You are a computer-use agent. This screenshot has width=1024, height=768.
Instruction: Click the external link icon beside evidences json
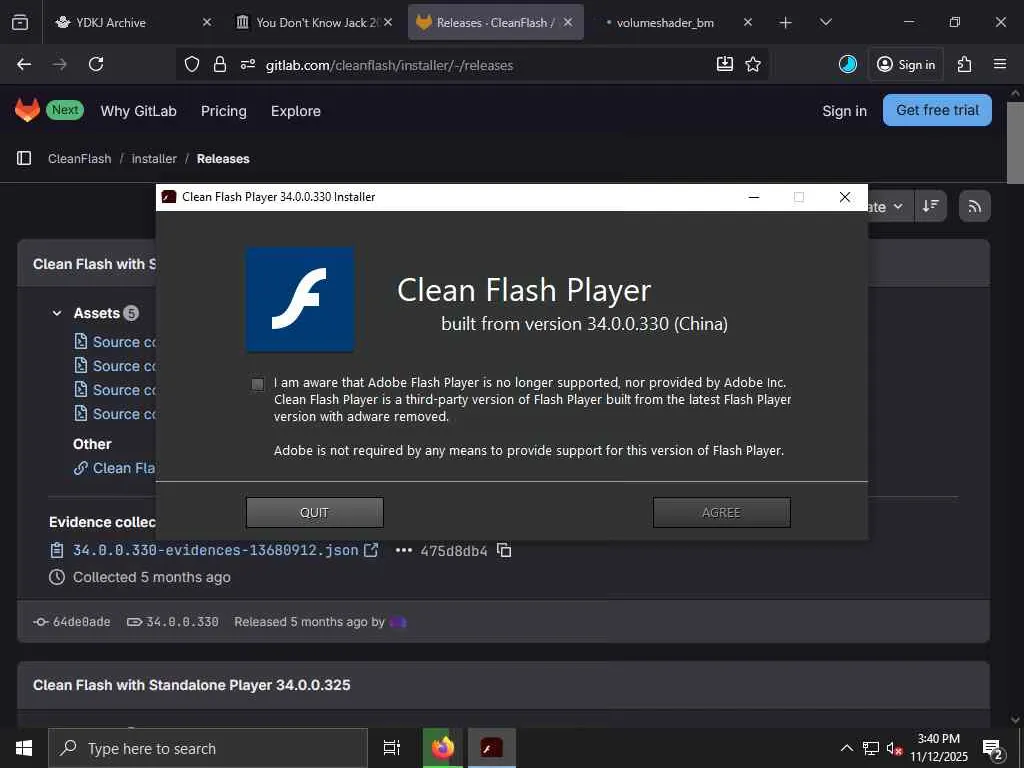tap(371, 550)
